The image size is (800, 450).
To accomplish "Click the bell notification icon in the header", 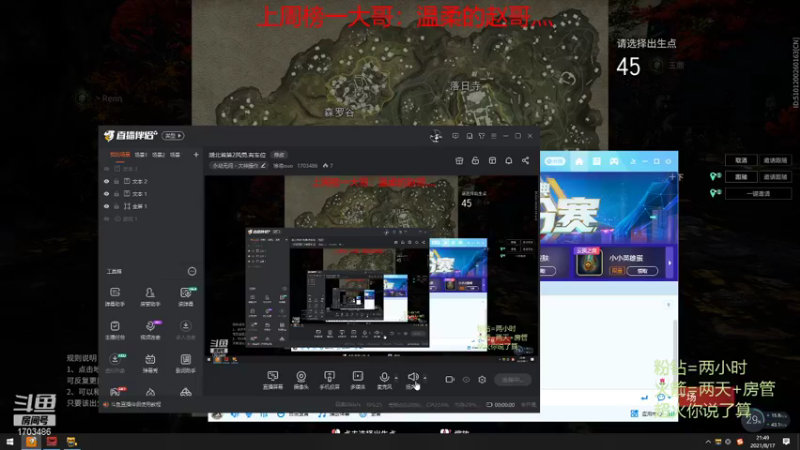I will click(509, 161).
